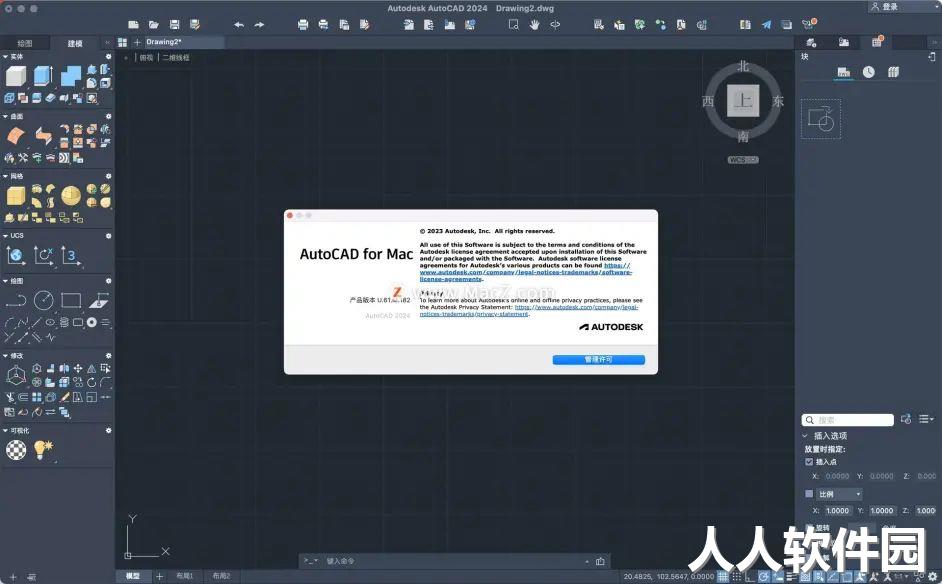The width and height of the screenshot is (942, 584).
Task: Select the Donut draw tool
Action: pyautogui.click(x=91, y=323)
